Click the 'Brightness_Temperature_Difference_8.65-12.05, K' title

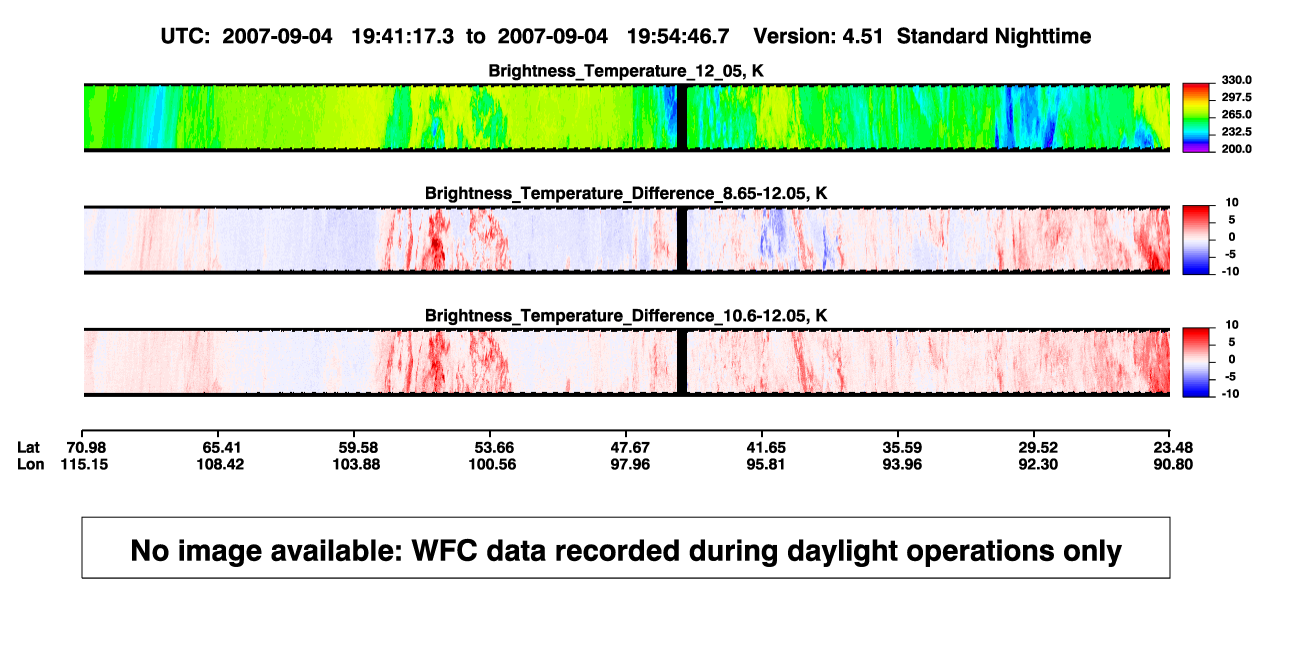click(626, 193)
